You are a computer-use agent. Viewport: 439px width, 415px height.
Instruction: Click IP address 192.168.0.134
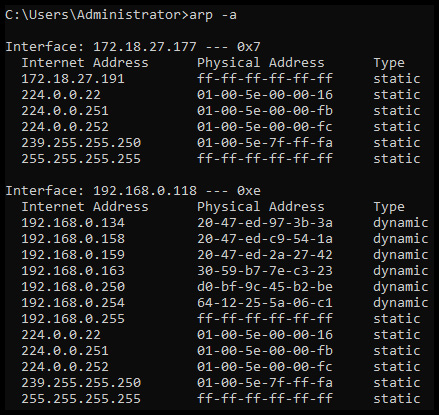(73, 223)
